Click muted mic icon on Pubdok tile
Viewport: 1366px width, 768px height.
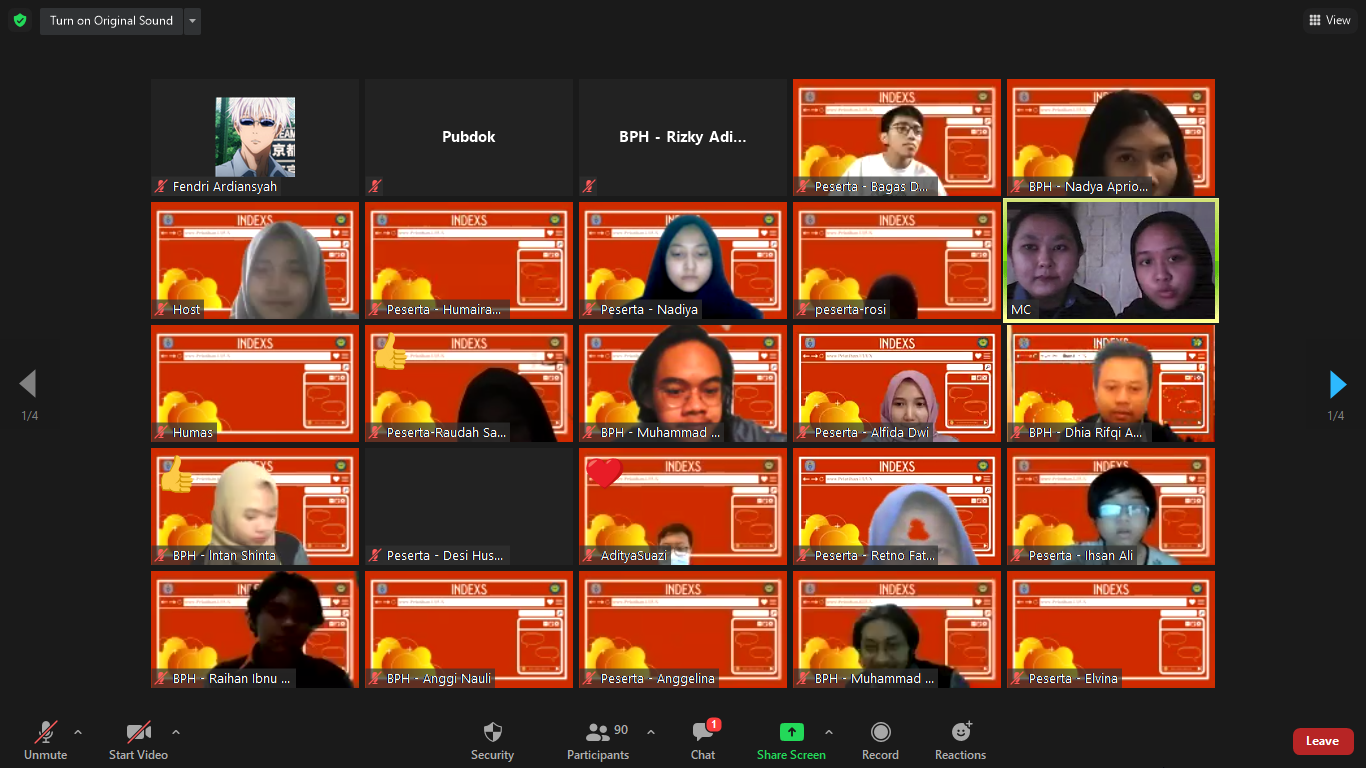pyautogui.click(x=375, y=186)
